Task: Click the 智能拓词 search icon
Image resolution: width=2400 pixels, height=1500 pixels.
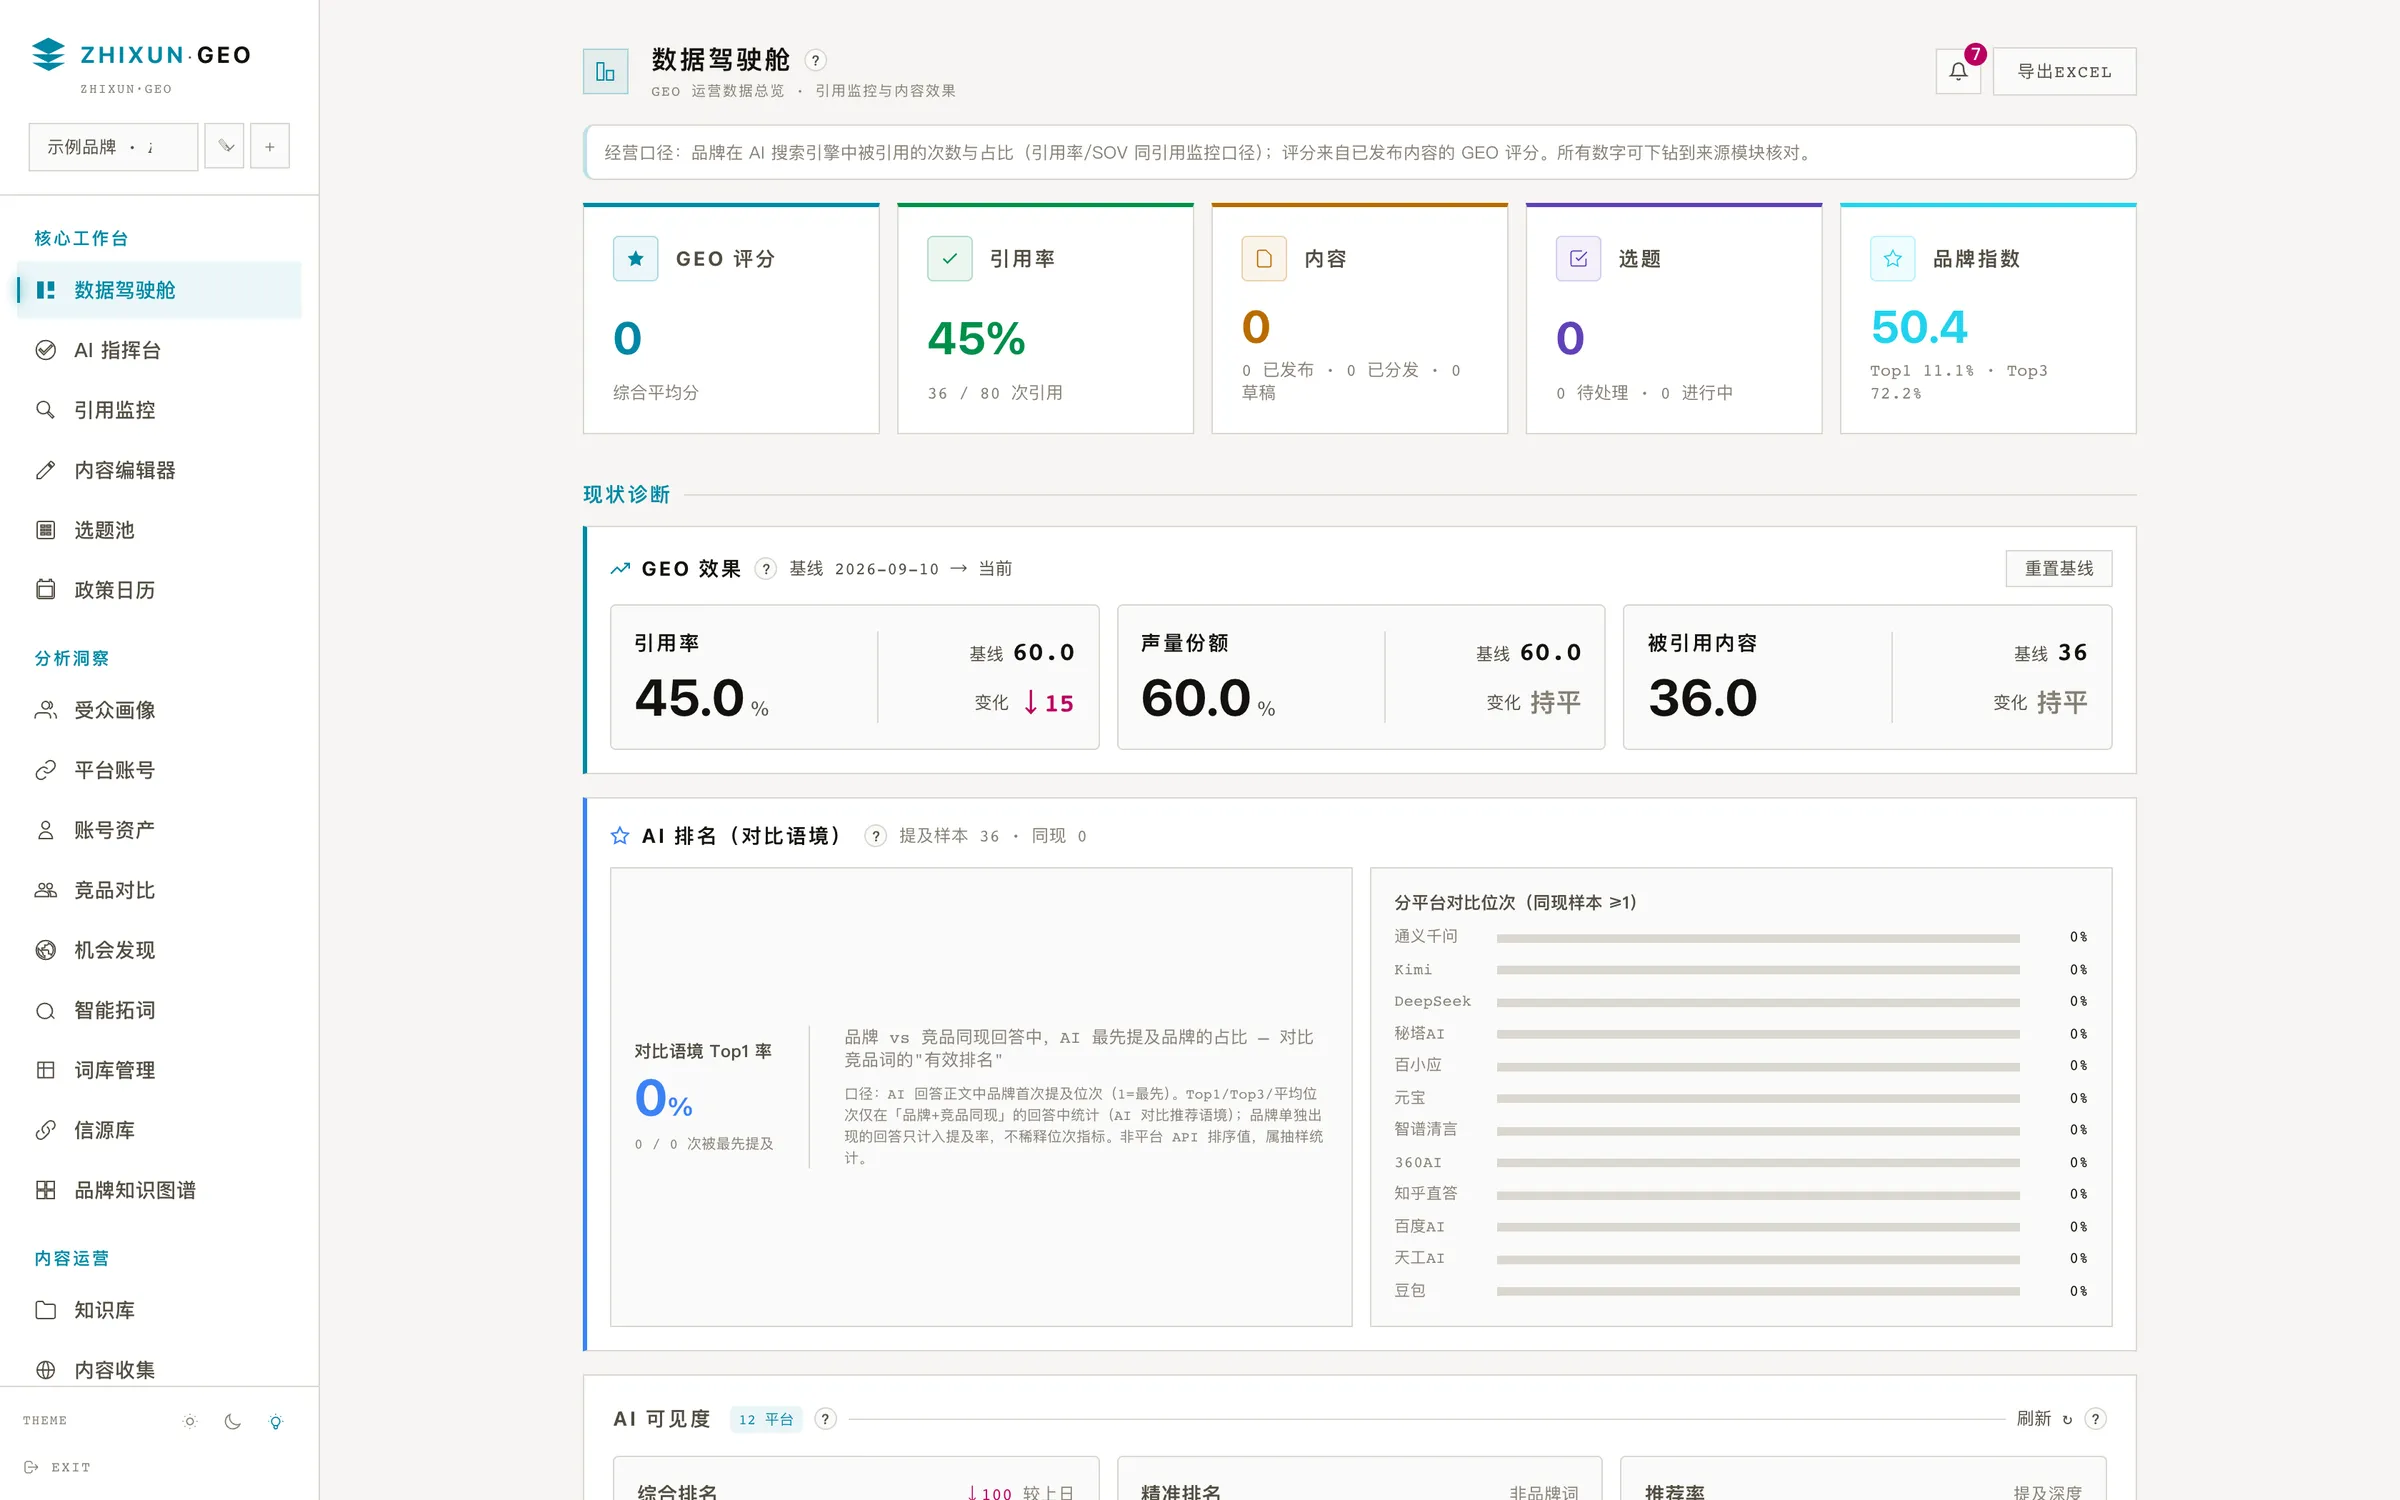Action: click(x=46, y=1010)
